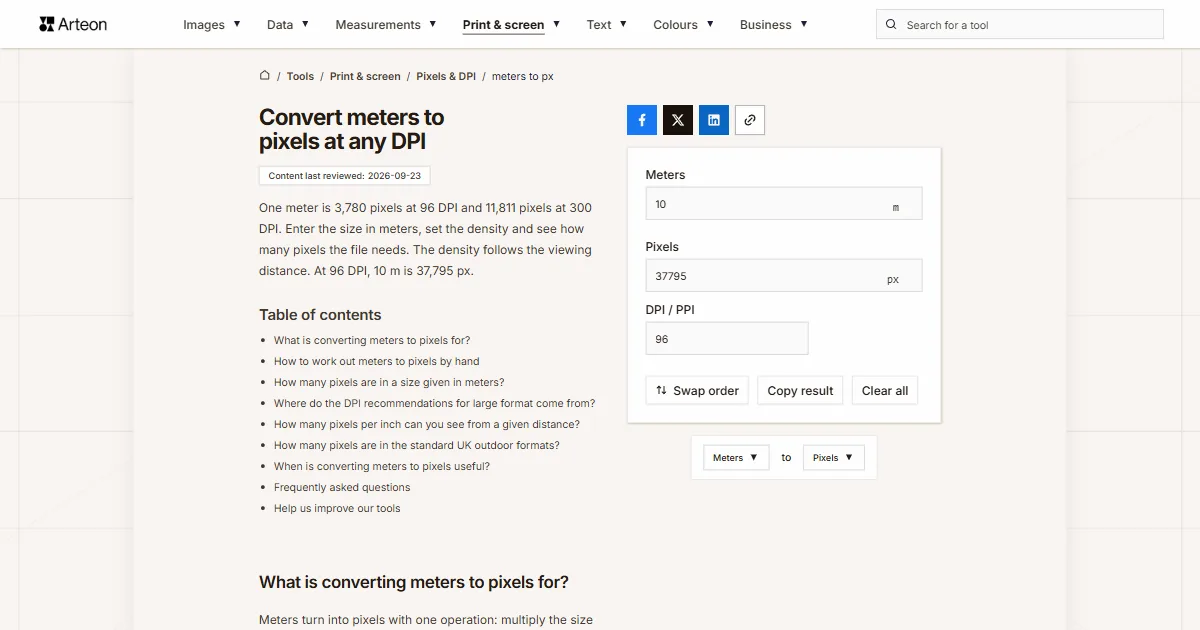Click the 'Convert meters to pixels at any DPI' heading

pyautogui.click(x=352, y=129)
